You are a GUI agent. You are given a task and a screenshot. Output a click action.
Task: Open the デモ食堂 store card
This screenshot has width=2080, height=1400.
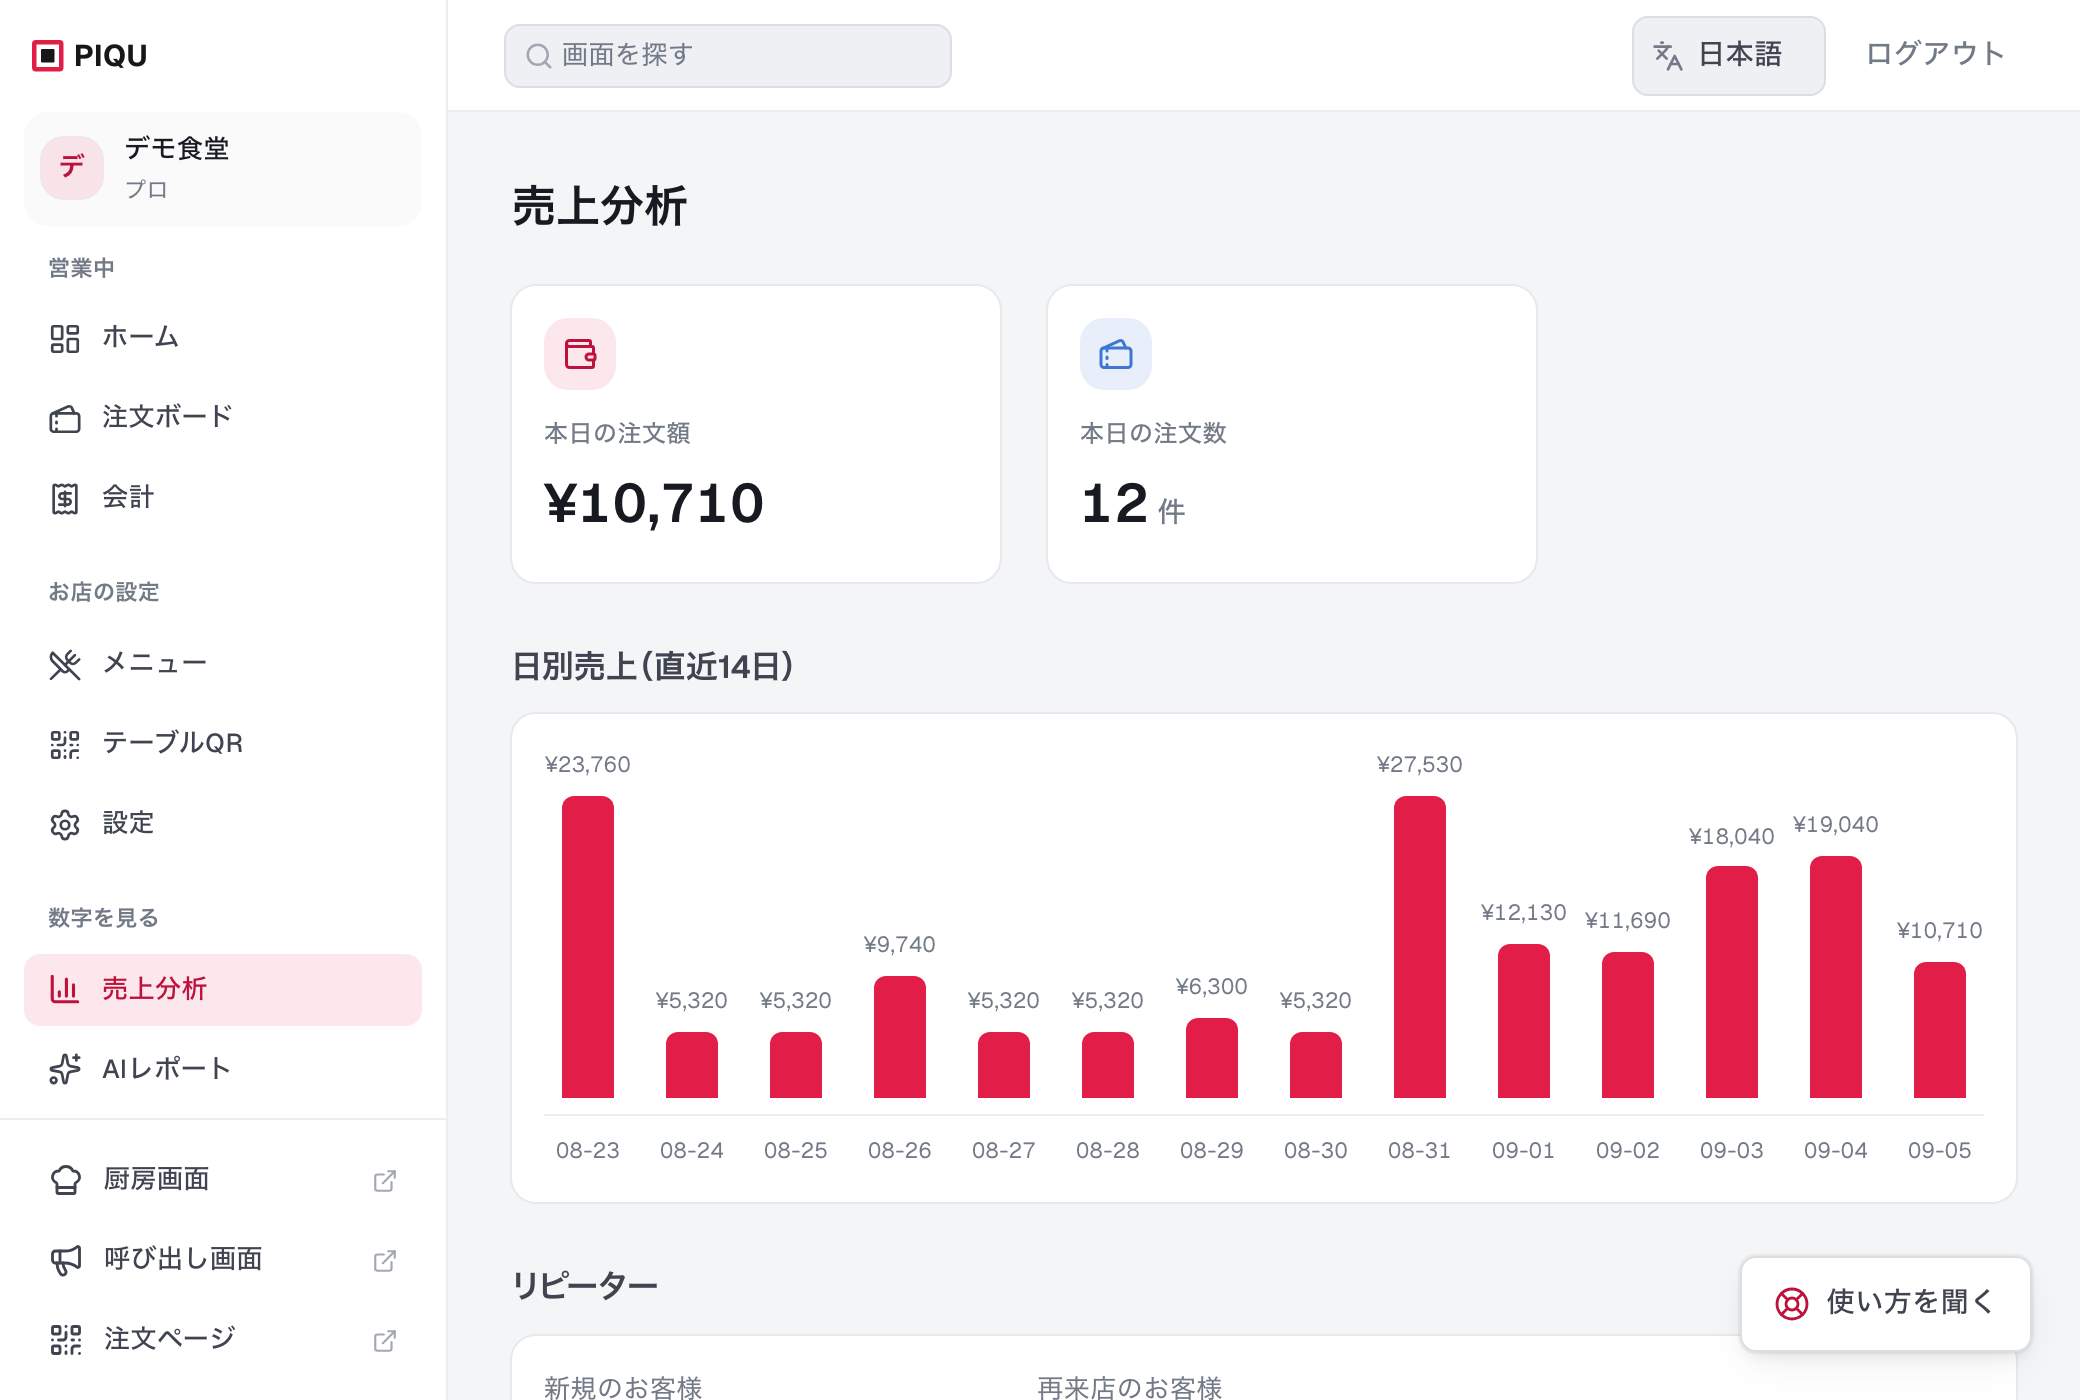[223, 168]
